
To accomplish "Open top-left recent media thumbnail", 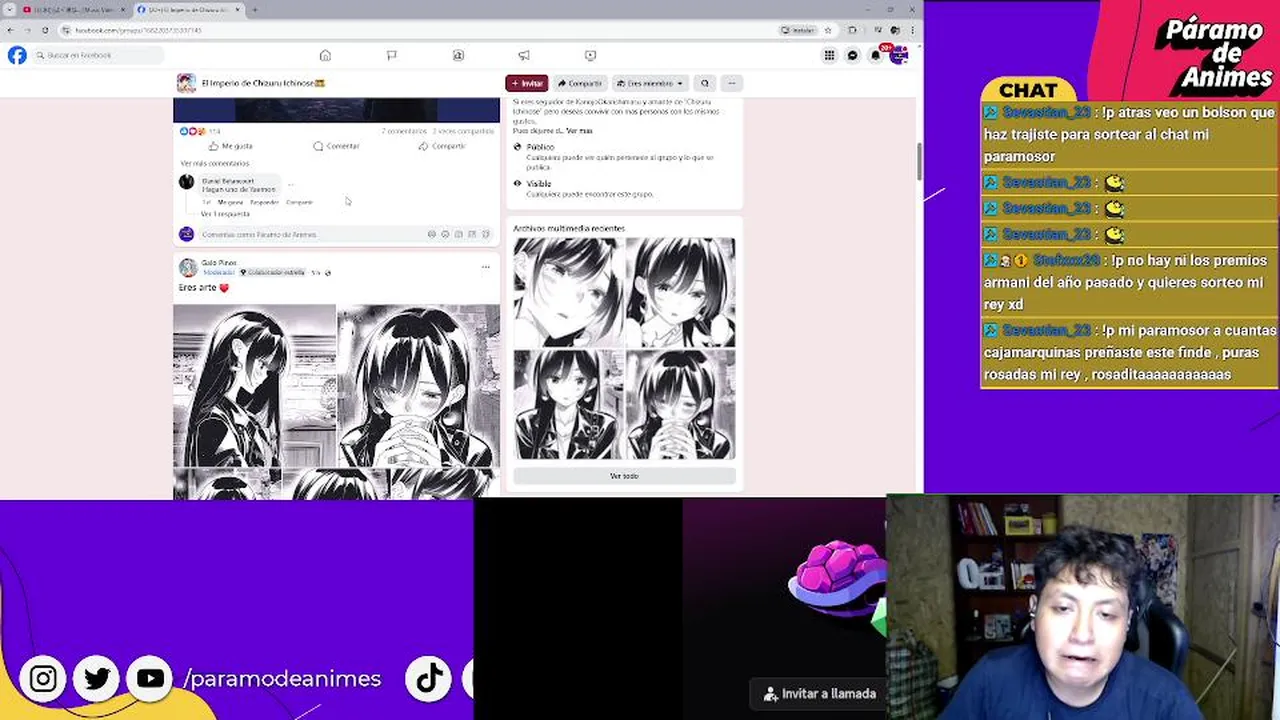I will (x=568, y=292).
